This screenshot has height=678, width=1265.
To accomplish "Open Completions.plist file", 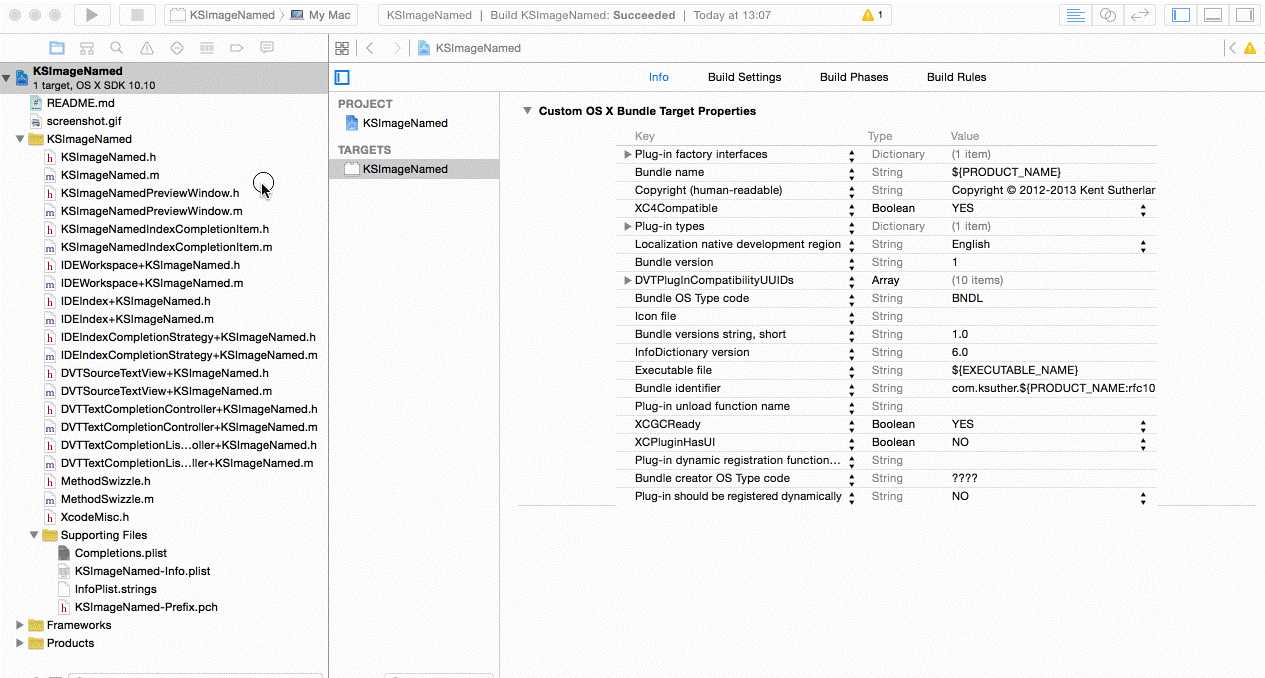I will tap(120, 553).
